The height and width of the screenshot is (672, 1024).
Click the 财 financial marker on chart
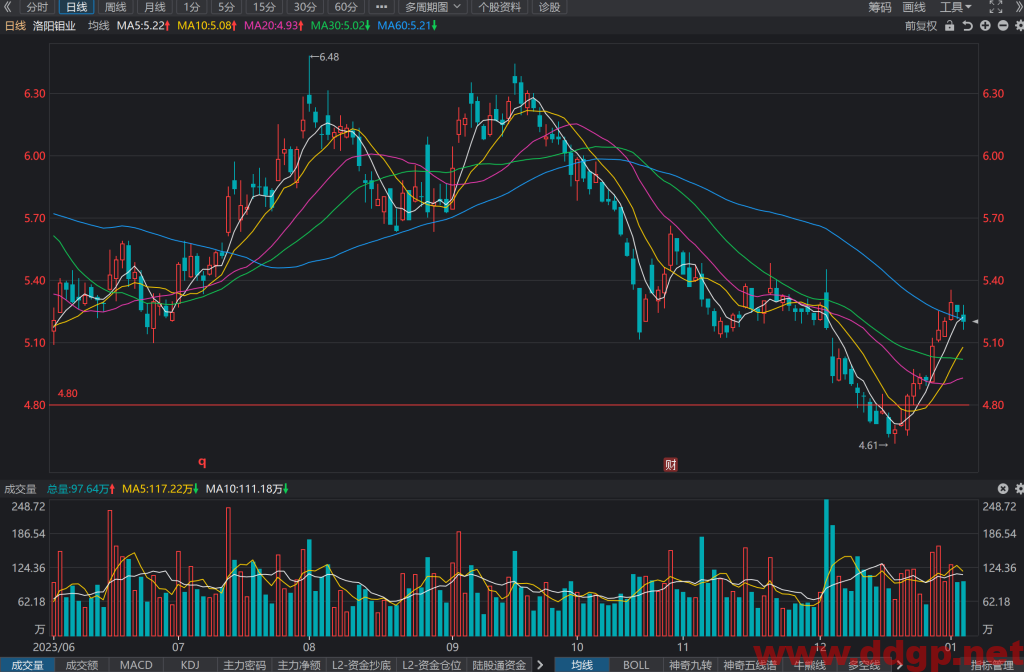pos(671,464)
